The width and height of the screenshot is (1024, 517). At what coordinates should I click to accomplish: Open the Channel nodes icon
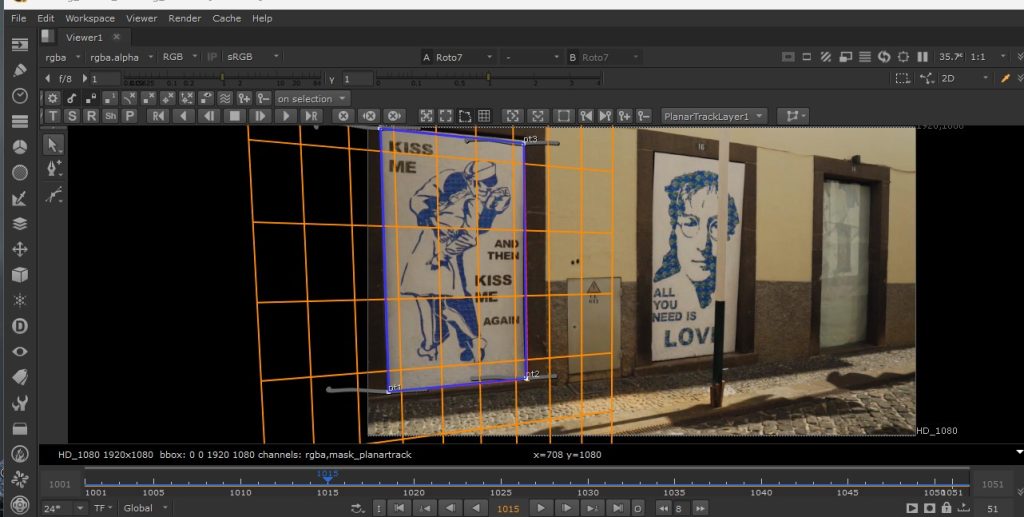20,121
